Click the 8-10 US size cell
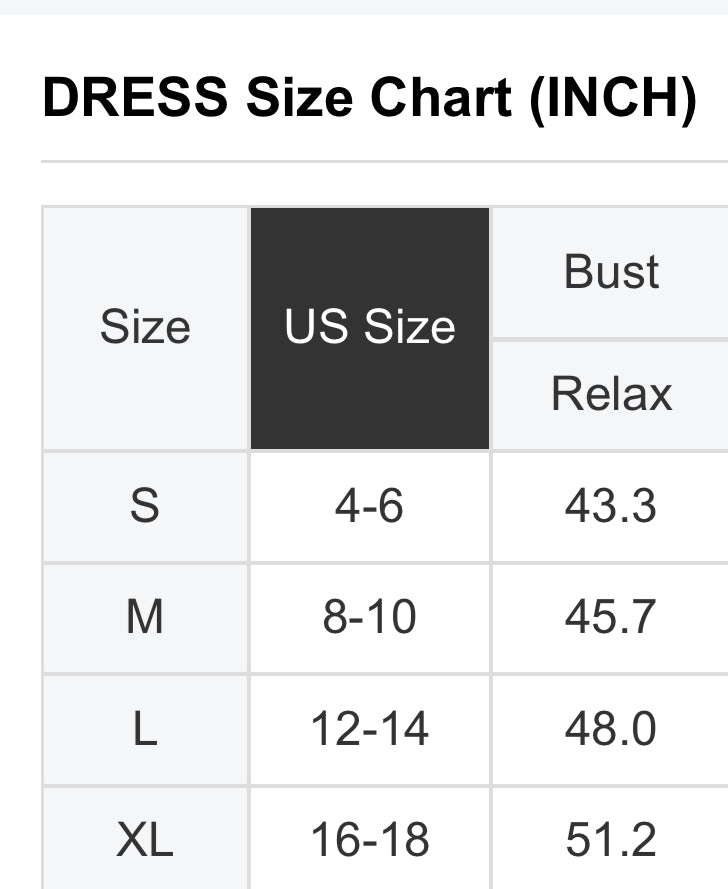Viewport: 728px width, 889px height. [x=370, y=617]
